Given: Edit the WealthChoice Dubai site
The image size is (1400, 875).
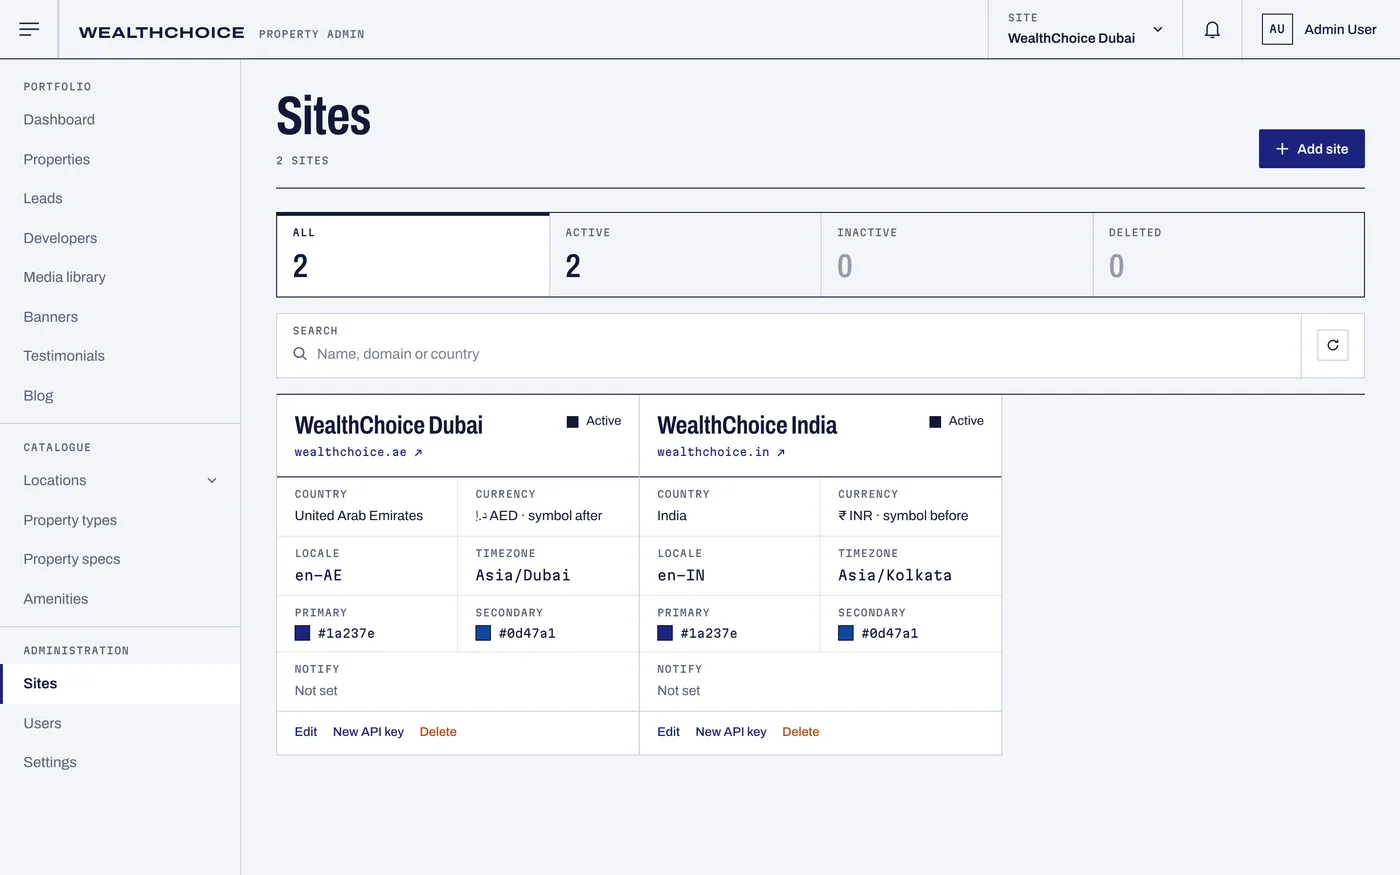Looking at the screenshot, I should coord(306,732).
